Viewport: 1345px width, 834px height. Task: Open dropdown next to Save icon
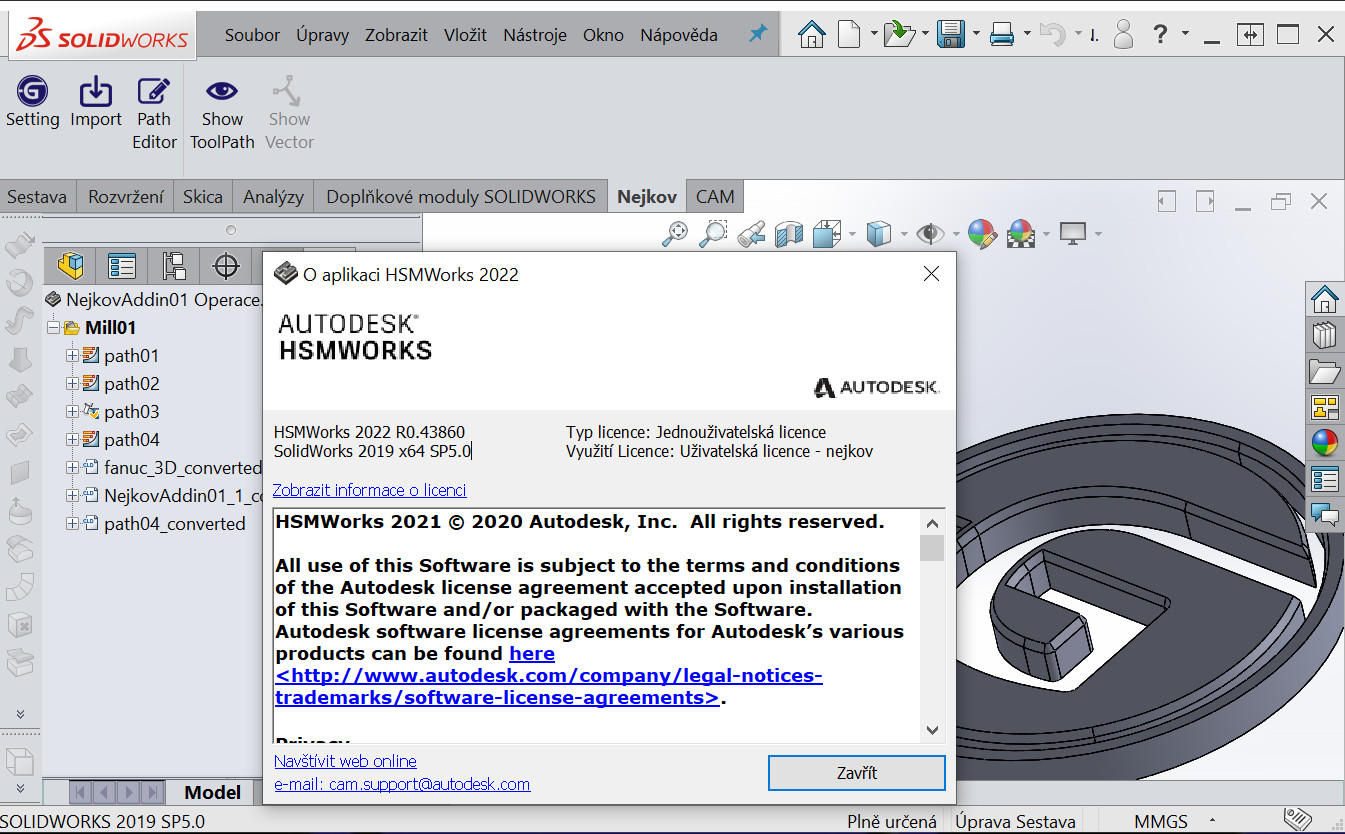pyautogui.click(x=975, y=34)
